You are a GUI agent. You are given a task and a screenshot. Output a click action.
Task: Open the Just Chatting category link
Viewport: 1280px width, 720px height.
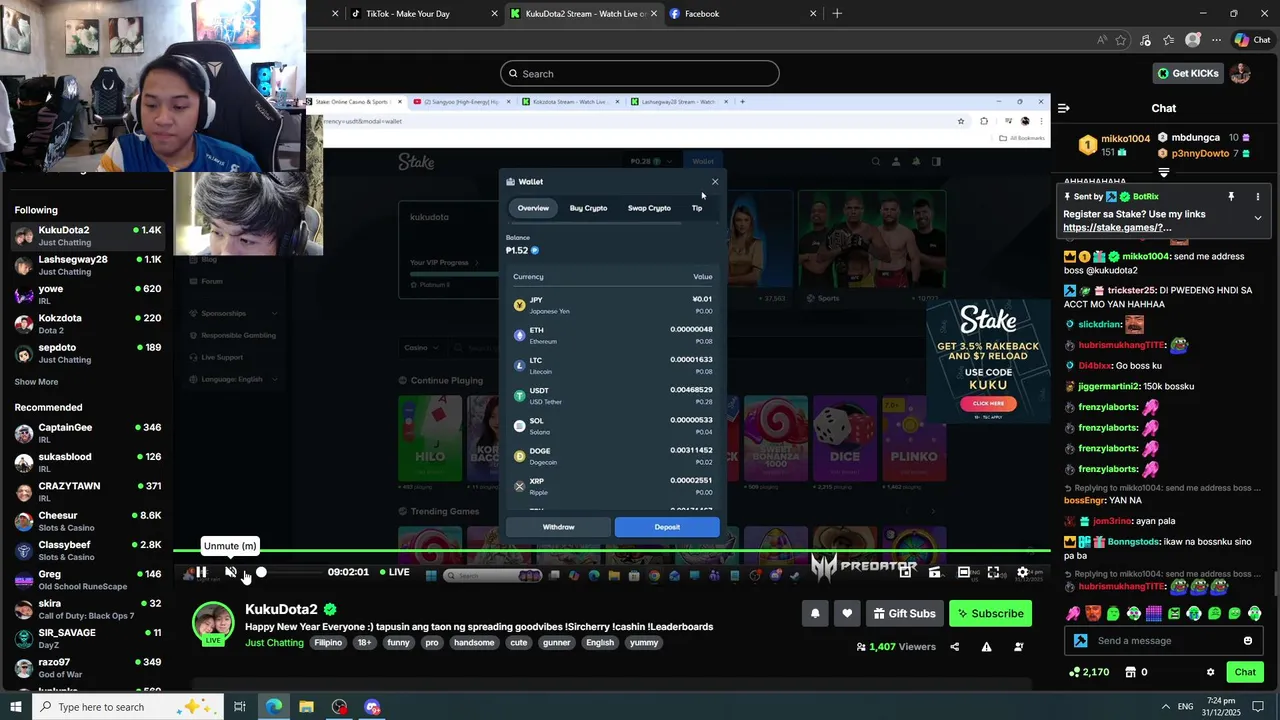click(x=274, y=642)
